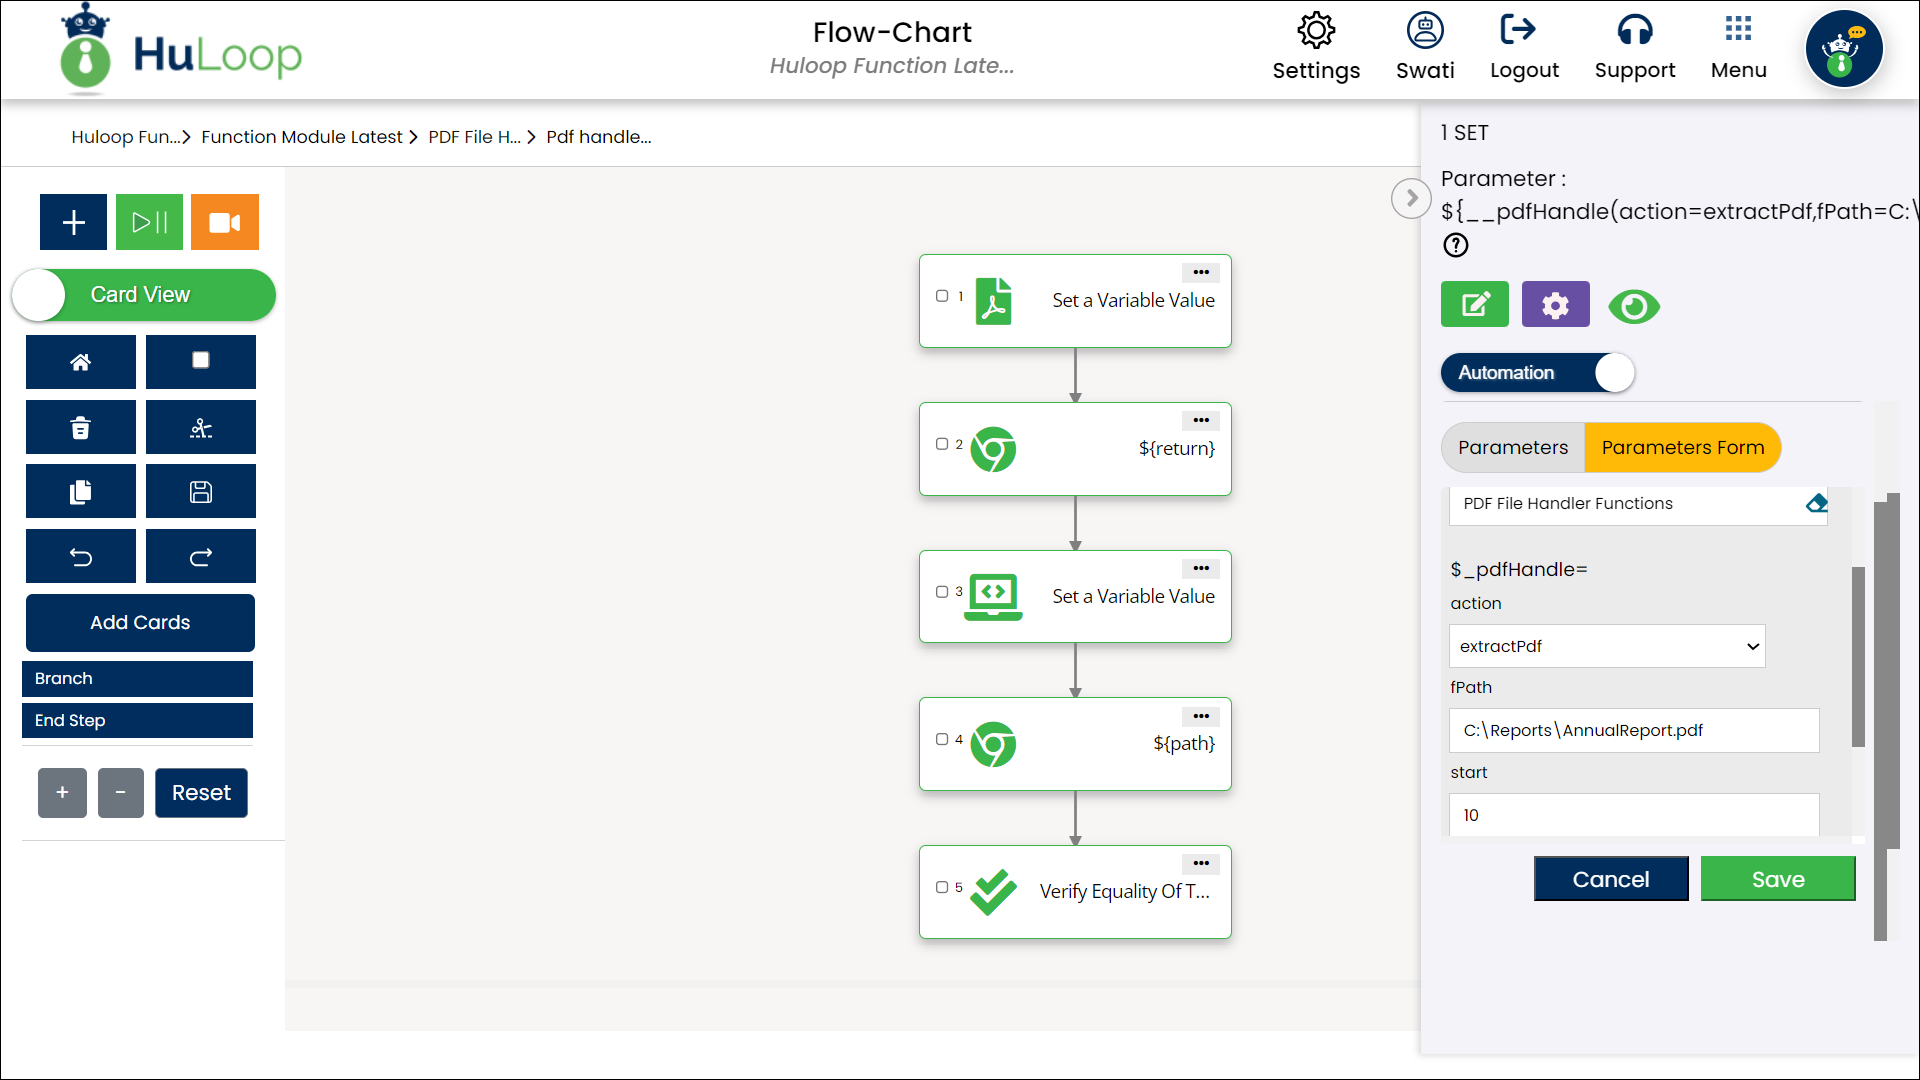Check the checkbox on card 3

pyautogui.click(x=942, y=592)
